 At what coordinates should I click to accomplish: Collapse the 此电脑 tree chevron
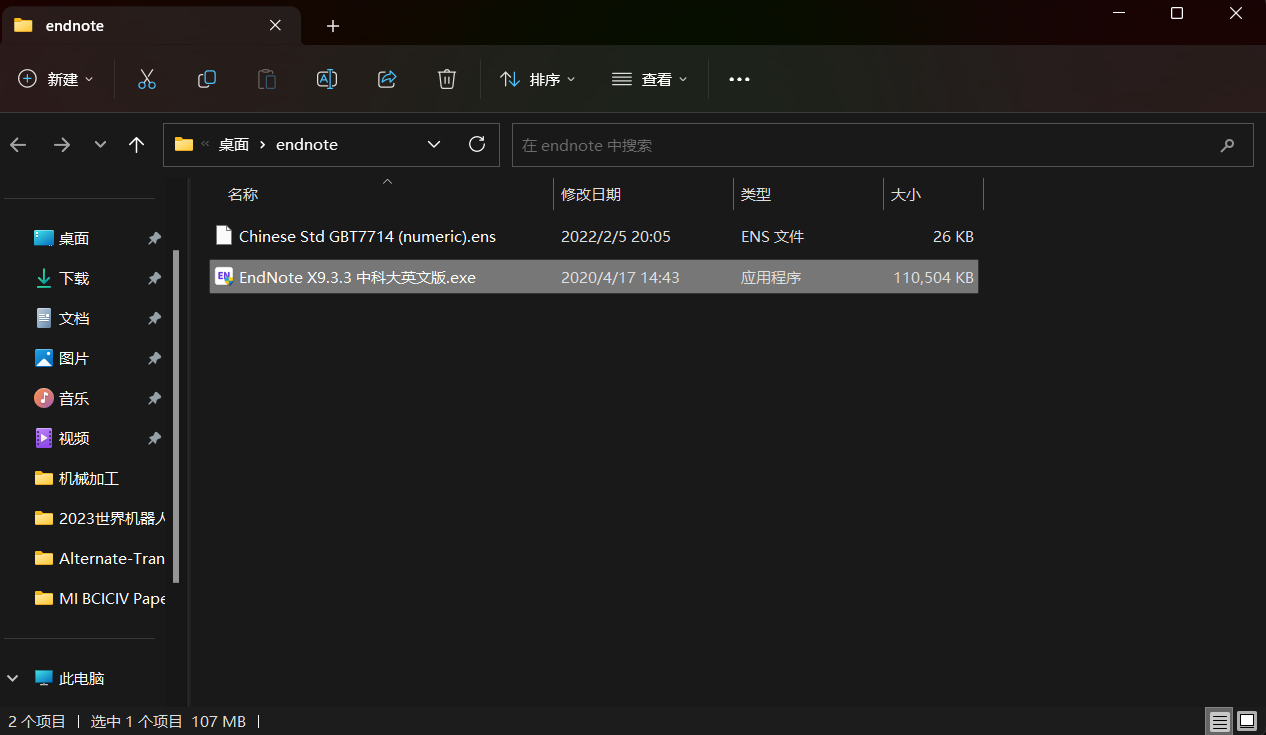click(x=13, y=678)
